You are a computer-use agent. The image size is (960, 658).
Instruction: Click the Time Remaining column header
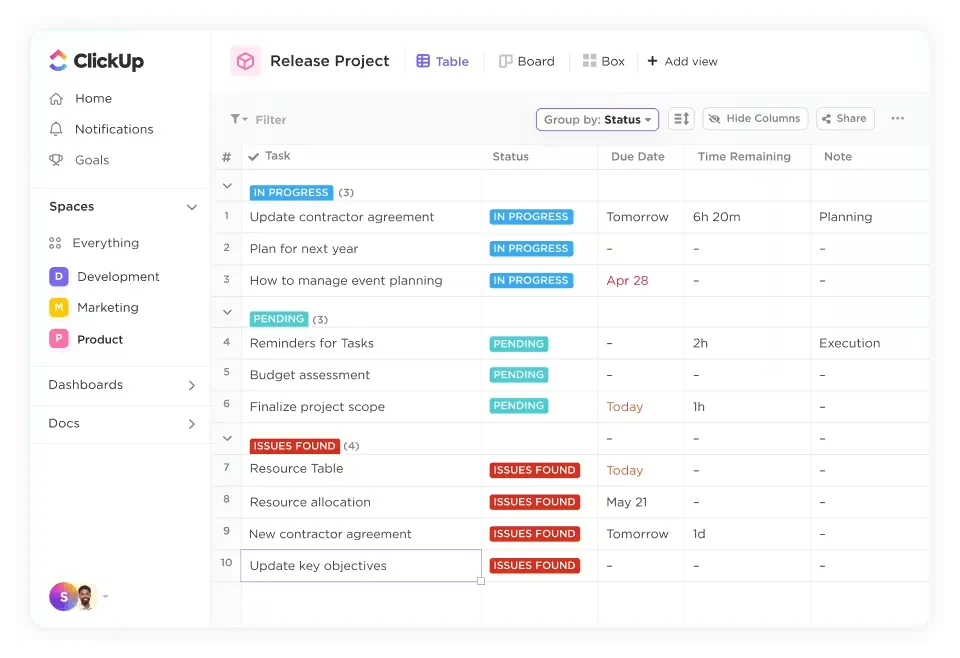(744, 157)
